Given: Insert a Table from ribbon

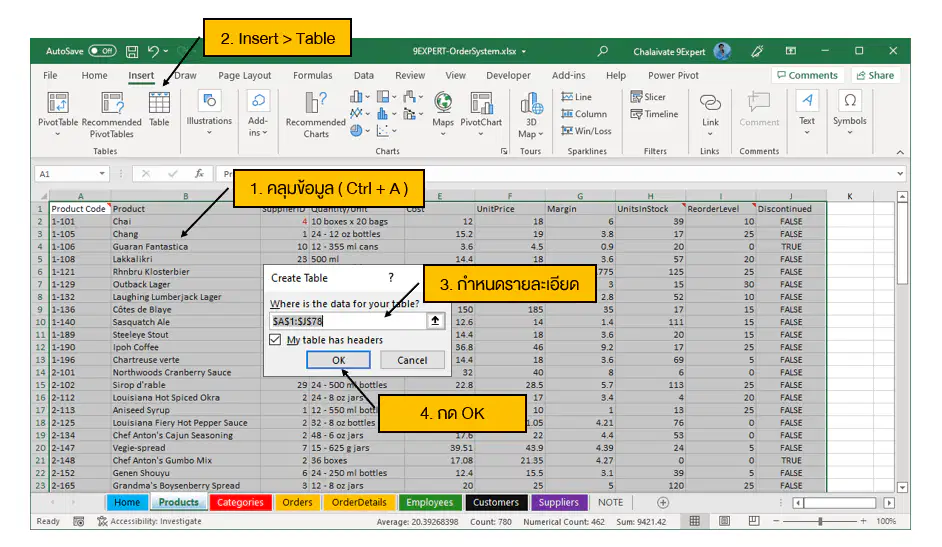Looking at the screenshot, I should (159, 109).
